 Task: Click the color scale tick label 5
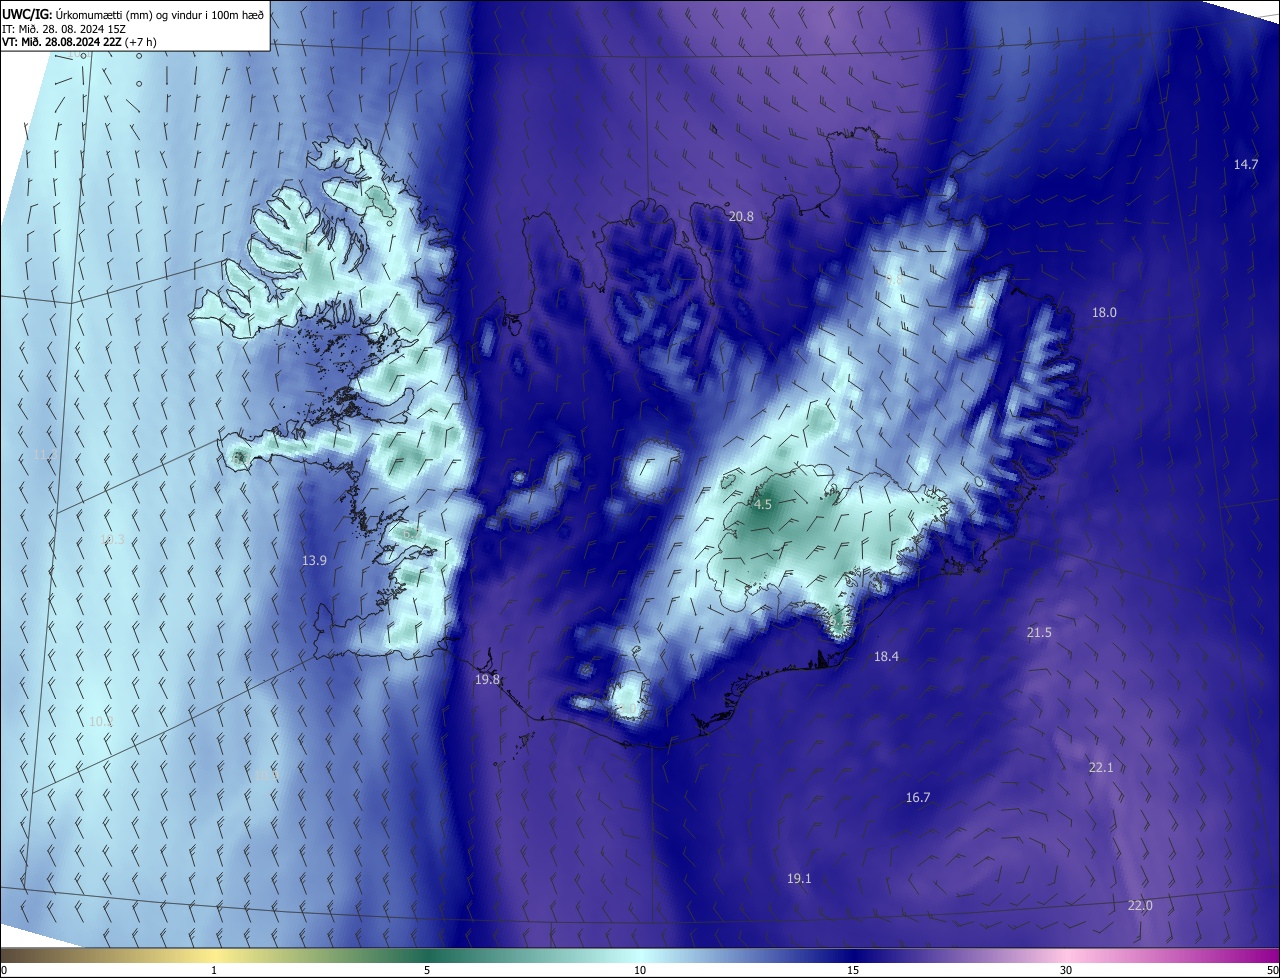tap(427, 970)
